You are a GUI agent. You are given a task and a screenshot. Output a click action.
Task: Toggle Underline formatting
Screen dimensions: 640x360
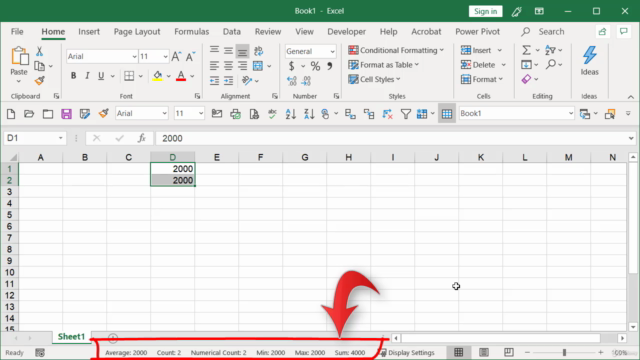click(x=101, y=76)
